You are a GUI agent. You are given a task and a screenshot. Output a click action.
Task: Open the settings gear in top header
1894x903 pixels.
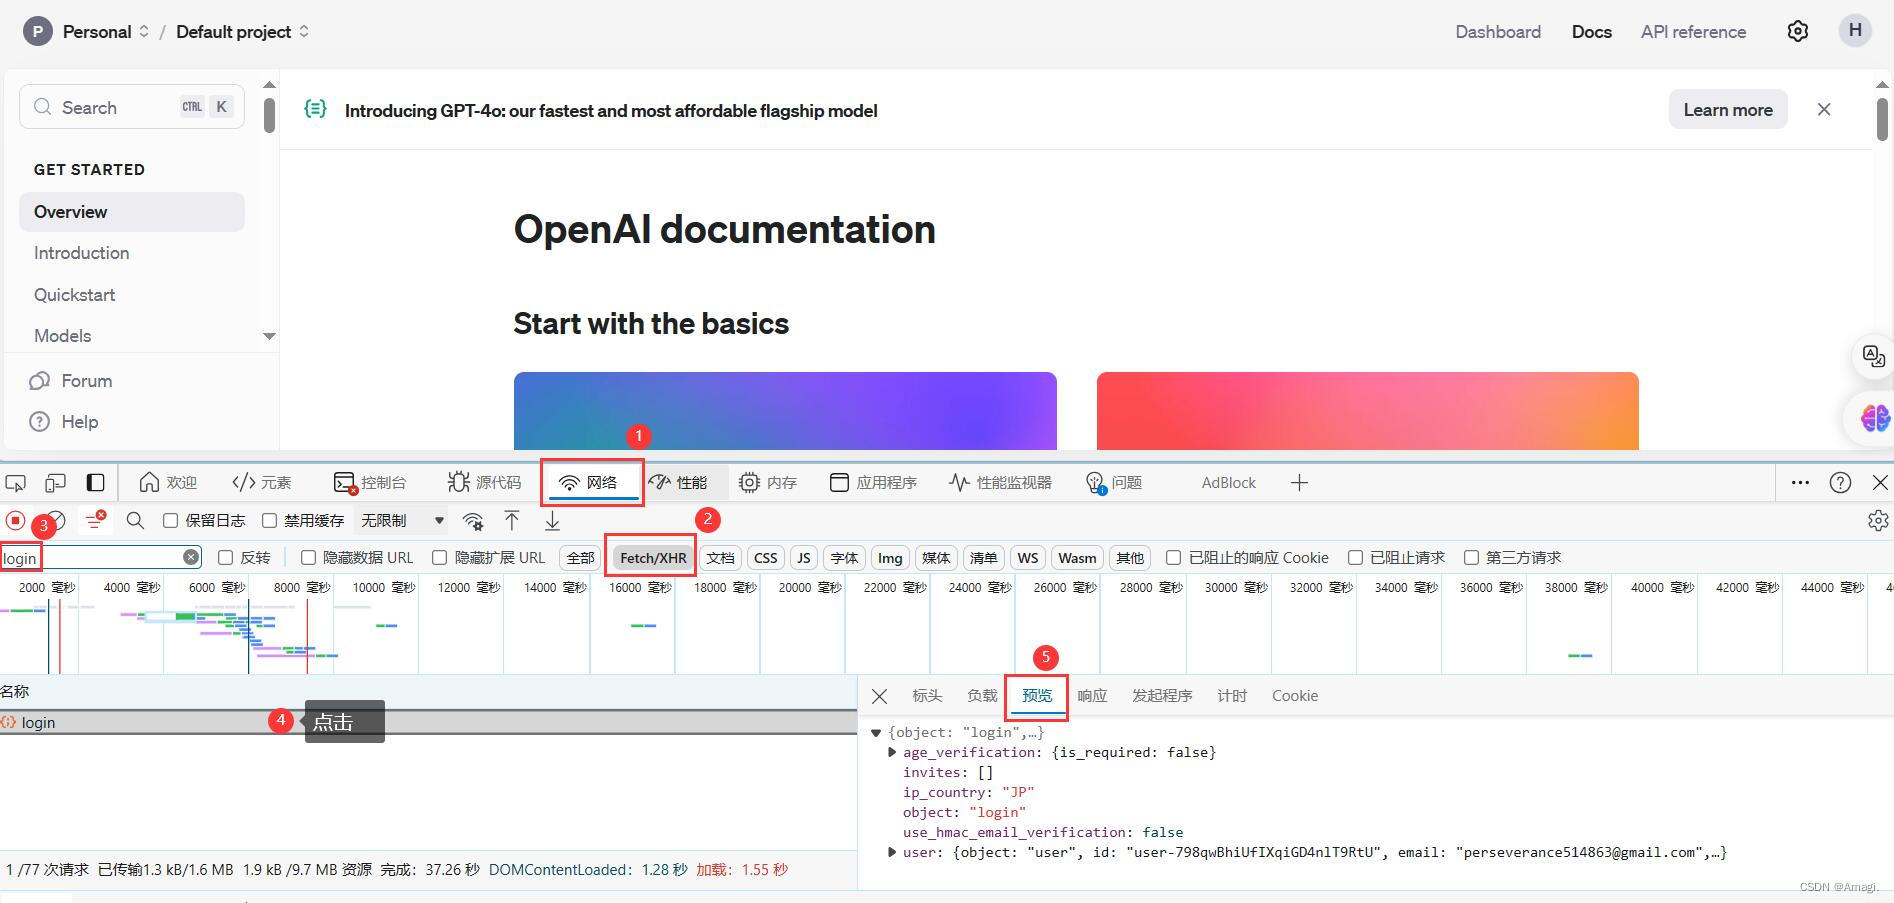tap(1797, 31)
